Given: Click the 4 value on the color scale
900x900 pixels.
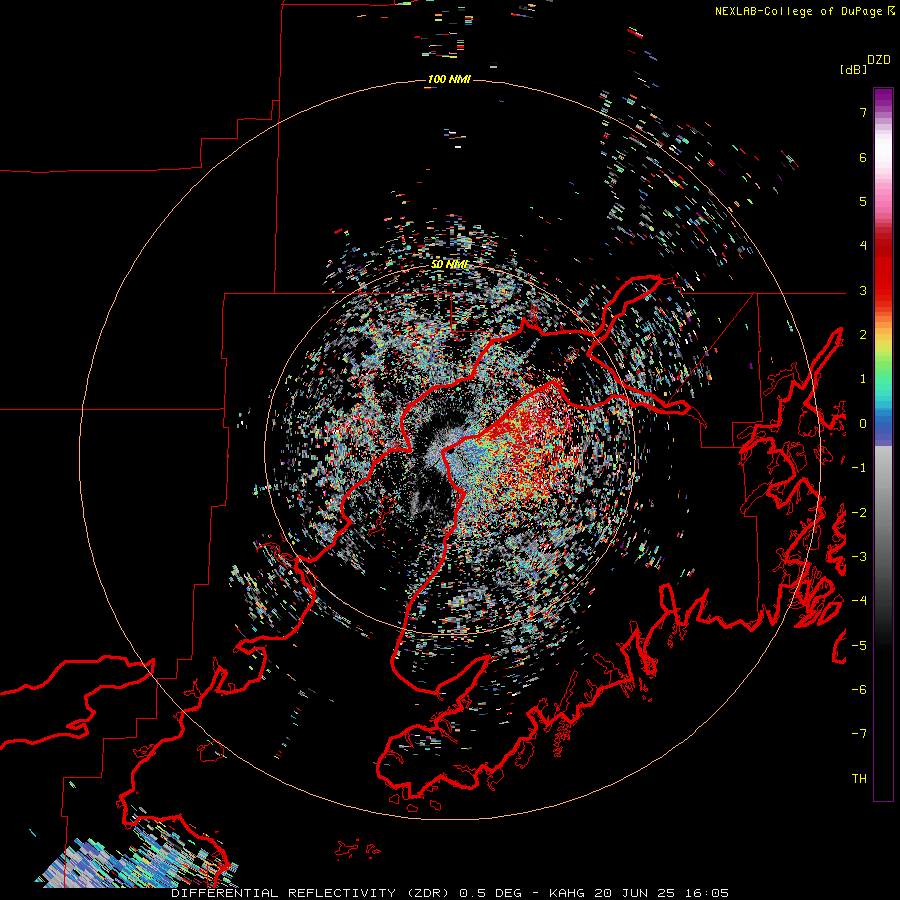Looking at the screenshot, I should point(863,246).
